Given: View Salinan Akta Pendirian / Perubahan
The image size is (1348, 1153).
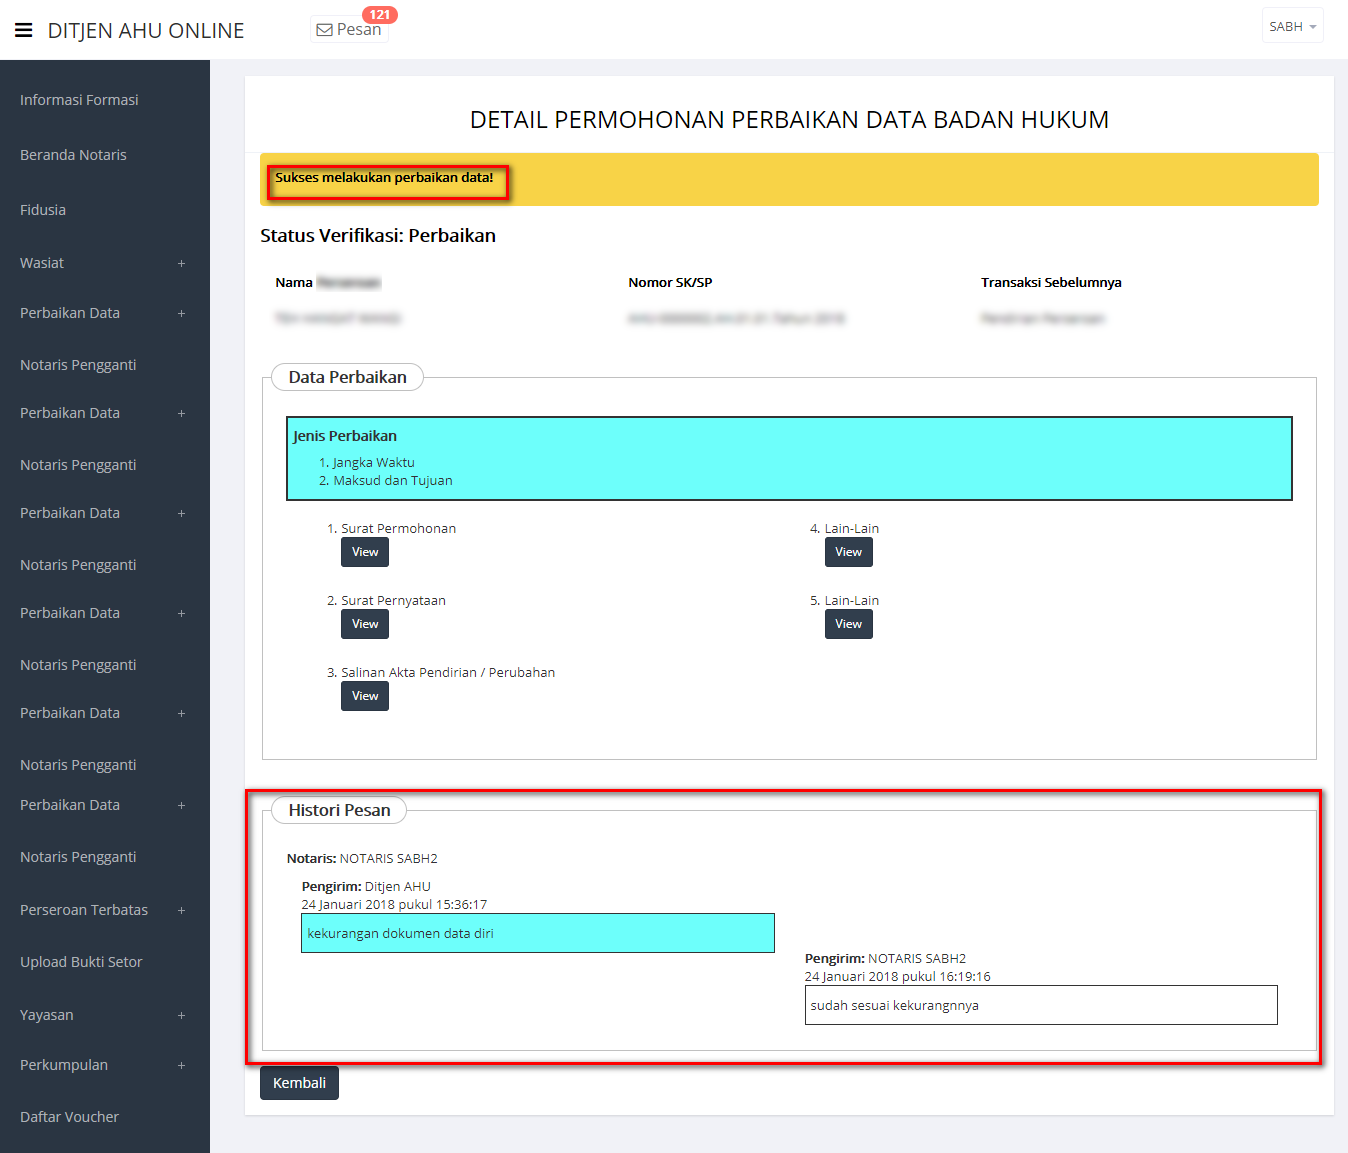Looking at the screenshot, I should (x=365, y=696).
